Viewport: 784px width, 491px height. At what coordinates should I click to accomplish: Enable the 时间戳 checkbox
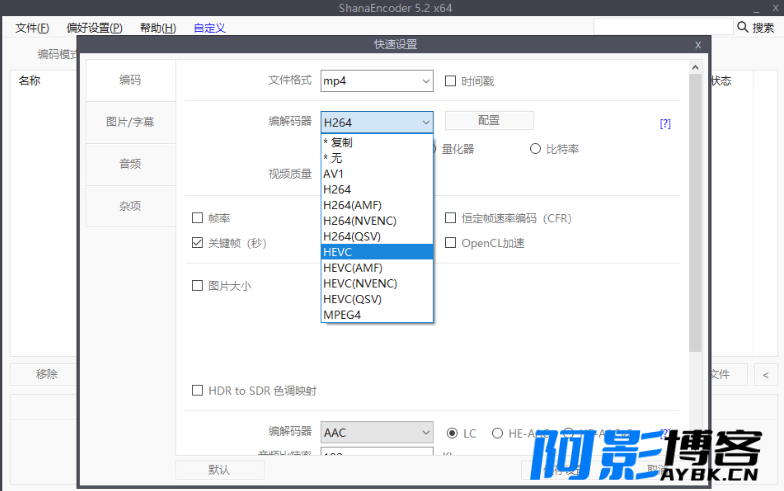450,81
